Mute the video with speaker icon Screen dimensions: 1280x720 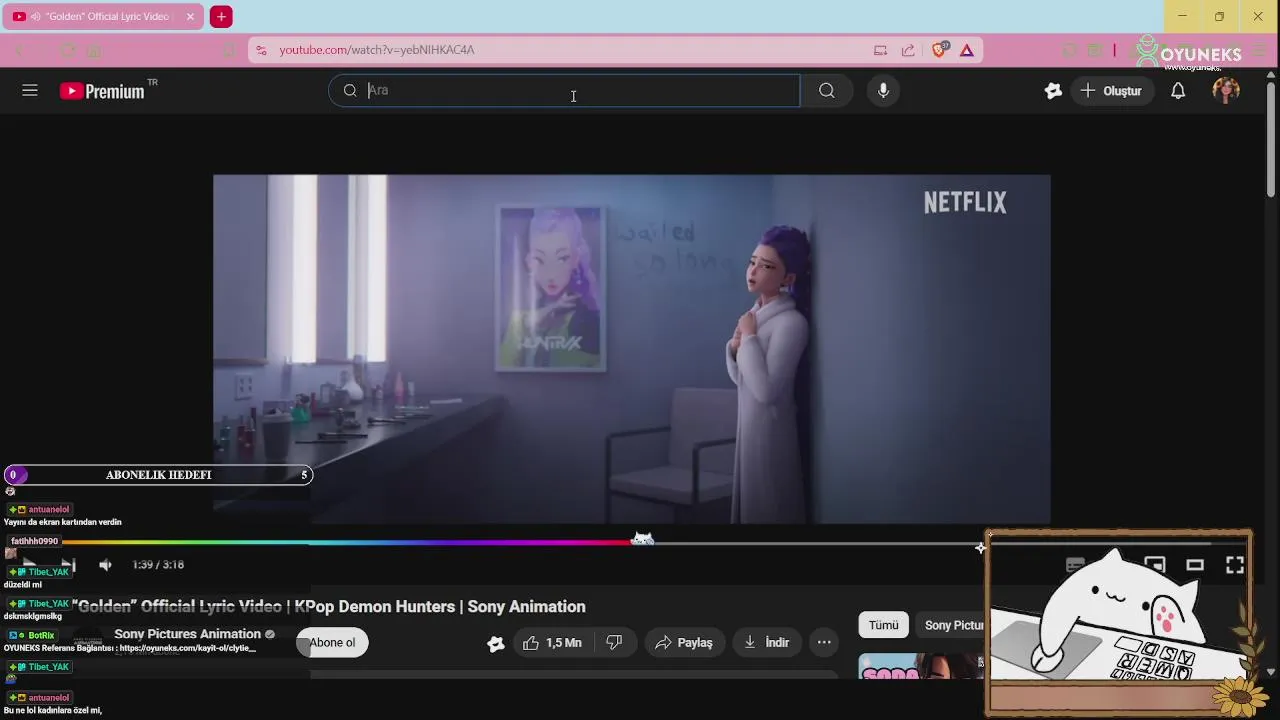pos(105,565)
